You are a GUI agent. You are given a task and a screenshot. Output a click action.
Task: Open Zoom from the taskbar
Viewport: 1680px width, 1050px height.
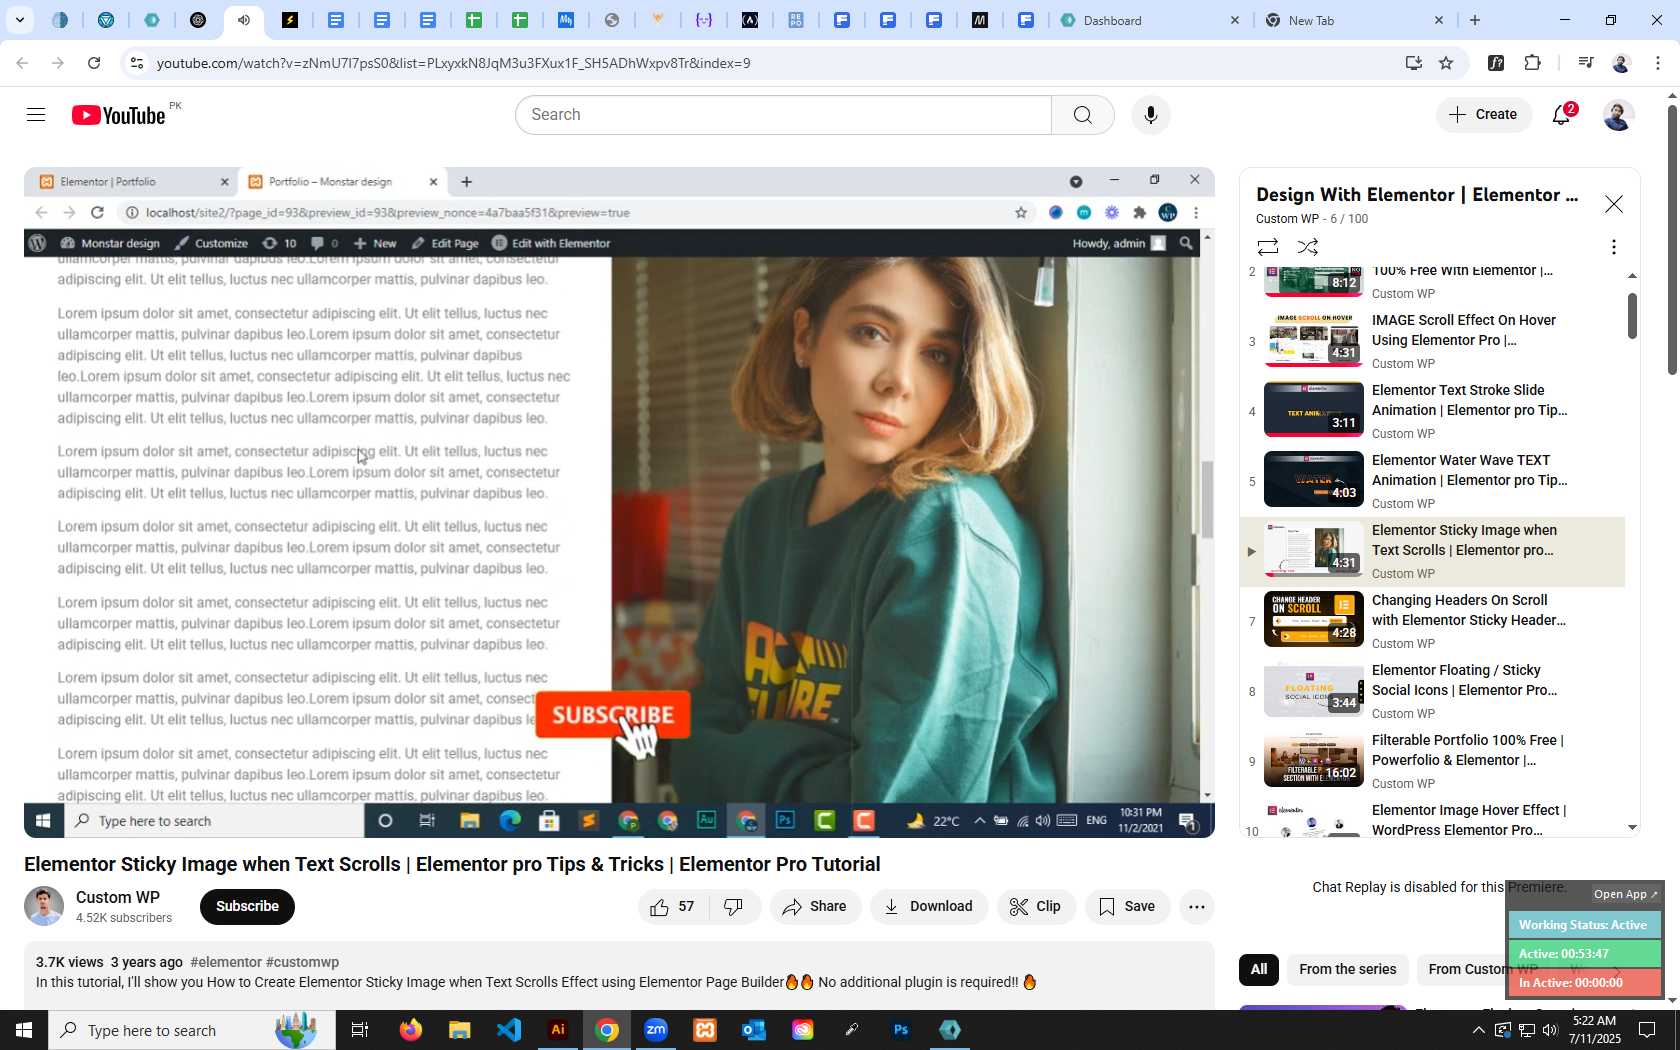(x=655, y=1030)
